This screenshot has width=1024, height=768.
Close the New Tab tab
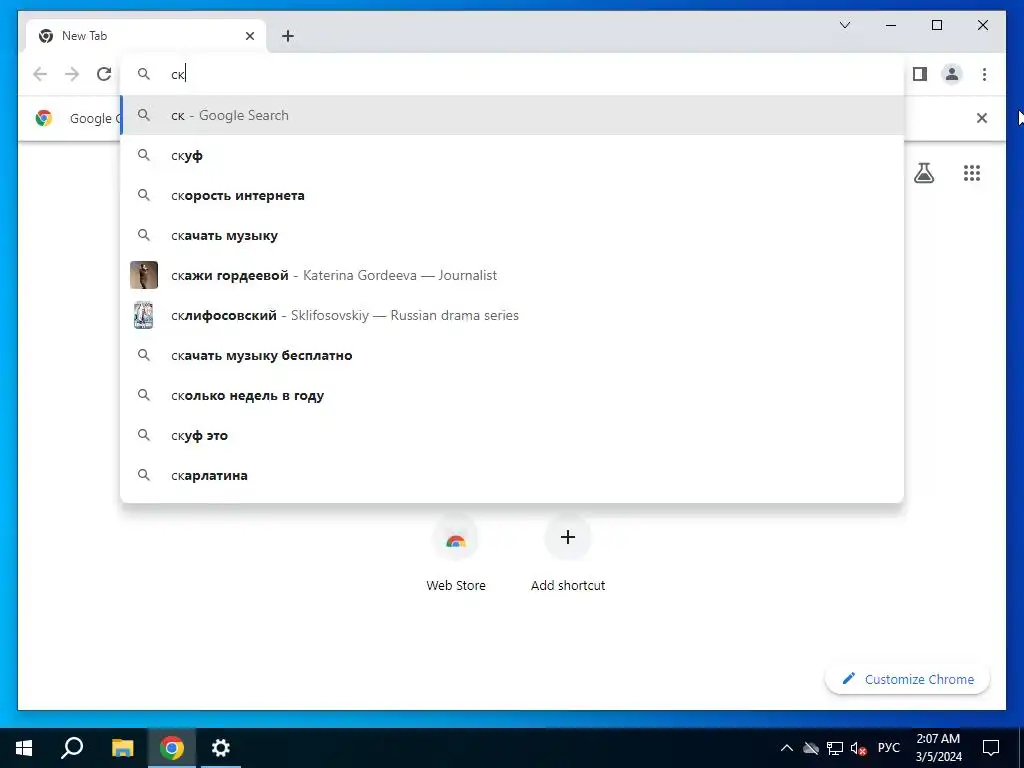click(249, 36)
